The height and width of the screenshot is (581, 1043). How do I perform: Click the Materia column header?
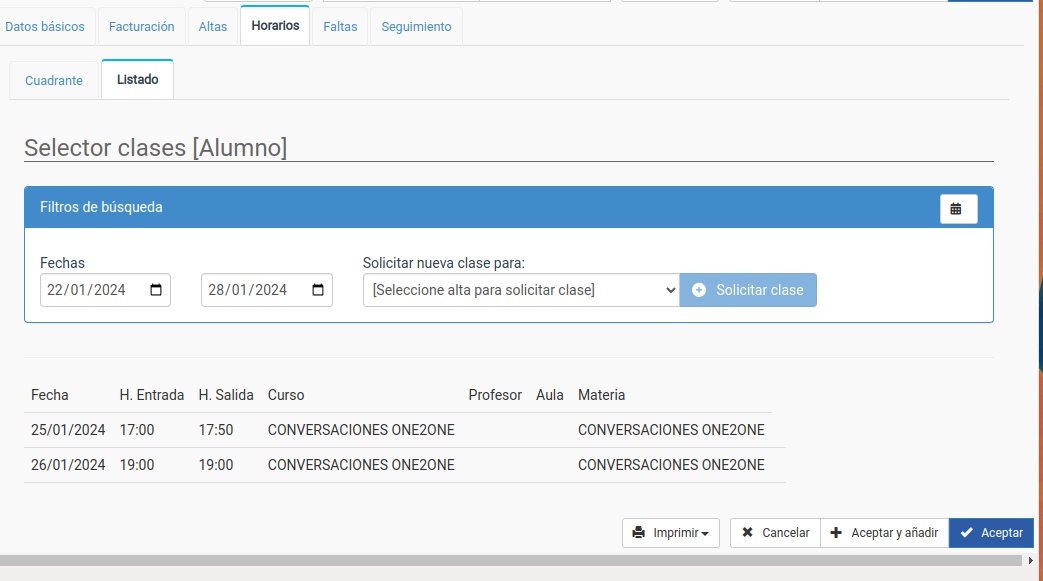pyautogui.click(x=601, y=395)
